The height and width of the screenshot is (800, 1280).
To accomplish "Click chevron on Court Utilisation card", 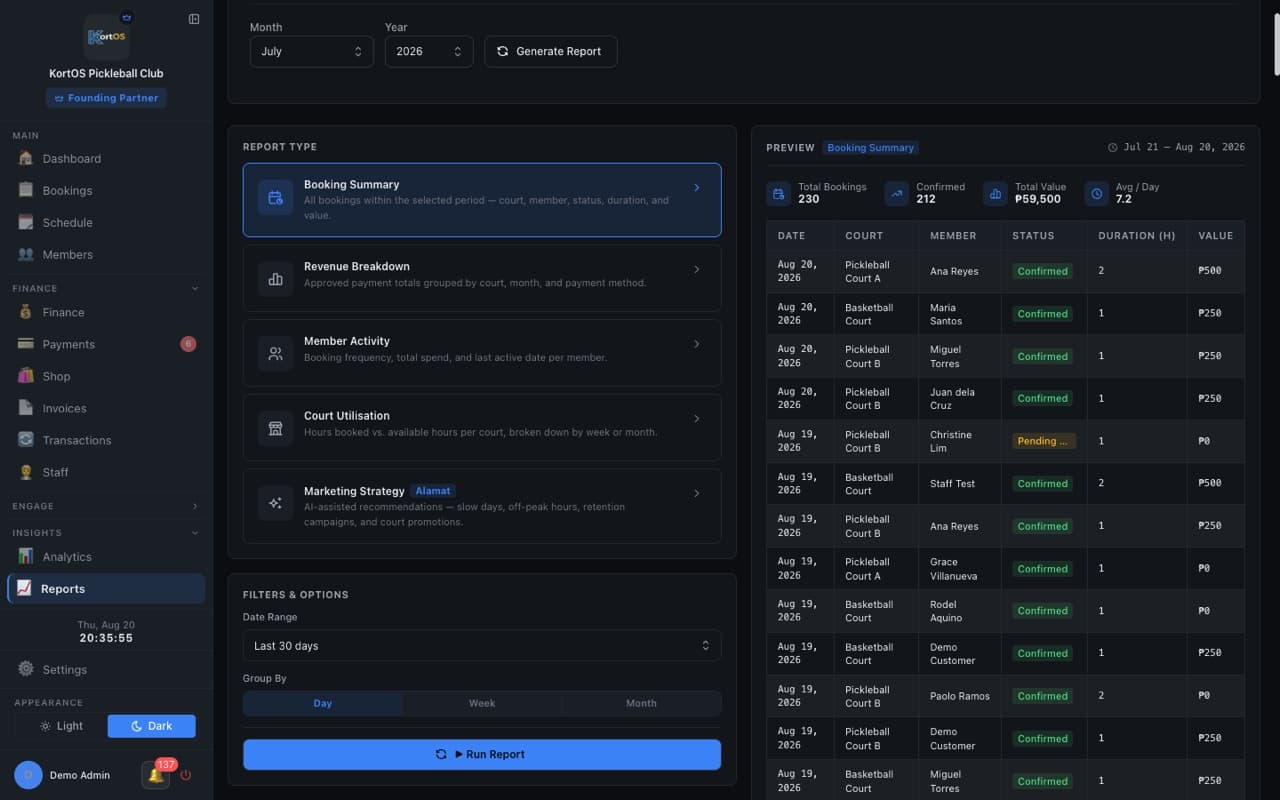I will point(697,418).
